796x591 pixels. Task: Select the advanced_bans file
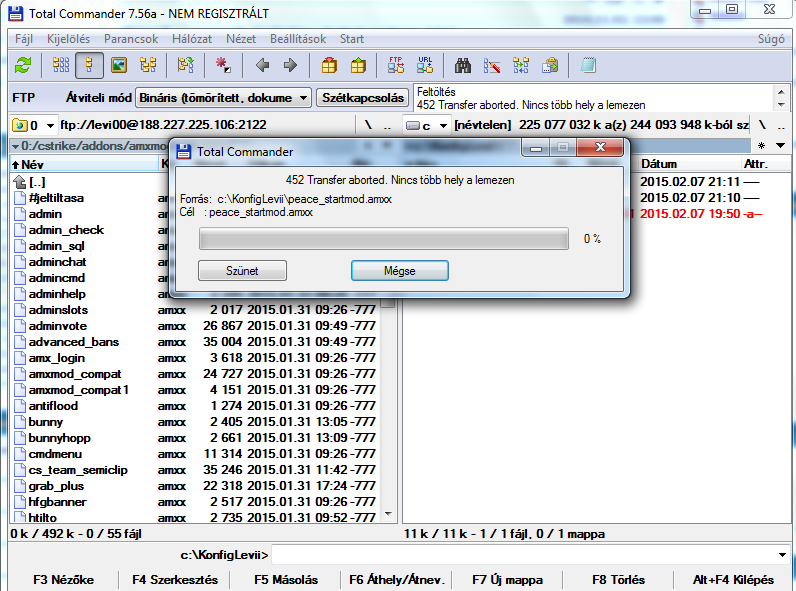tap(74, 342)
